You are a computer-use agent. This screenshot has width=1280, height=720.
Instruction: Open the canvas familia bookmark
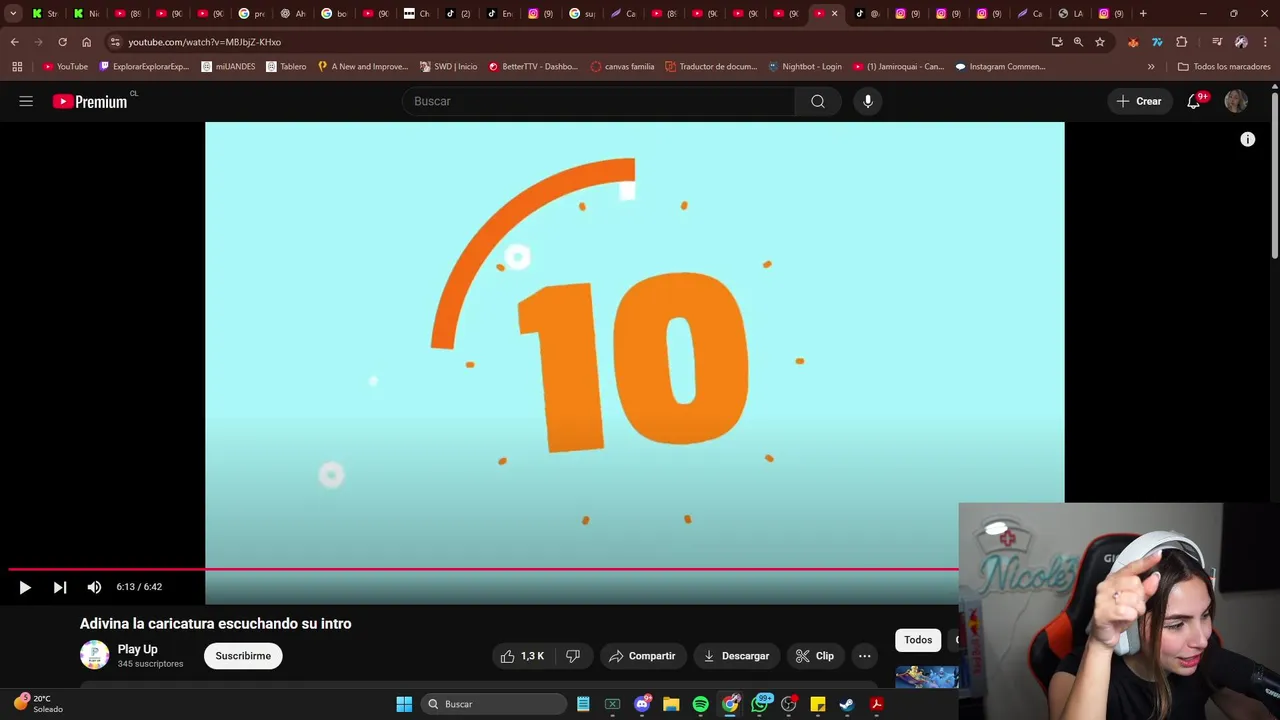[622, 67]
